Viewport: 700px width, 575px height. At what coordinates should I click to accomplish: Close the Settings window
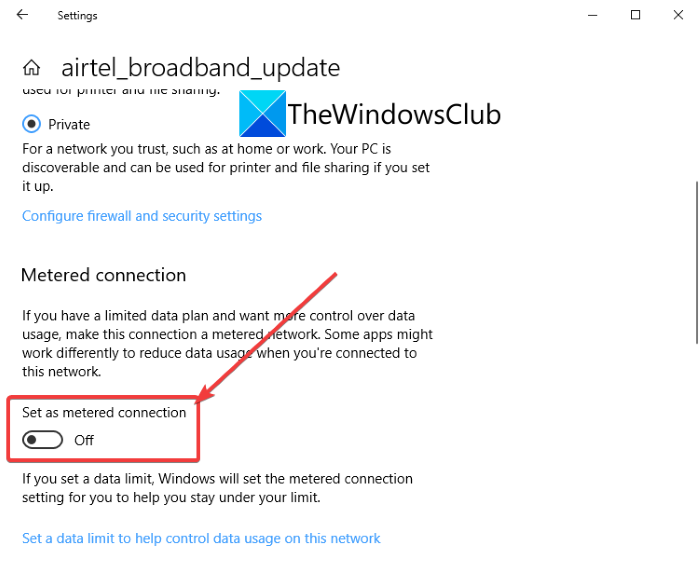pyautogui.click(x=680, y=15)
